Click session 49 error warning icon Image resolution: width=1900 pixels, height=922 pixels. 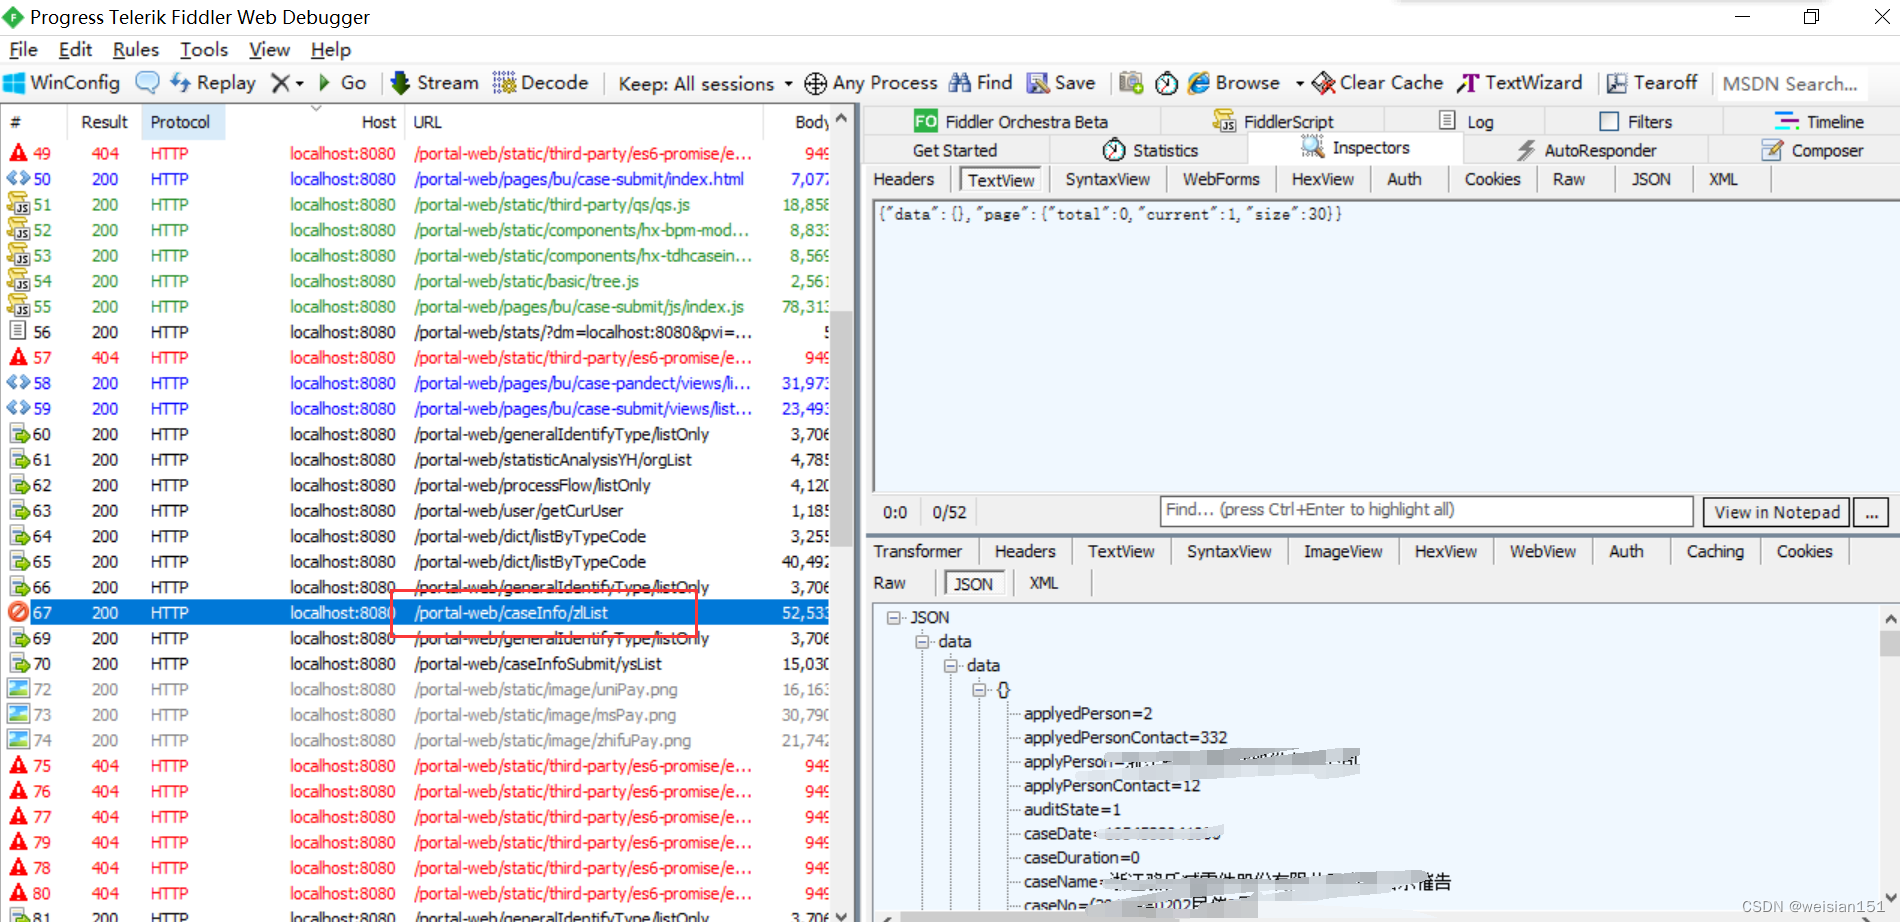tap(18, 153)
